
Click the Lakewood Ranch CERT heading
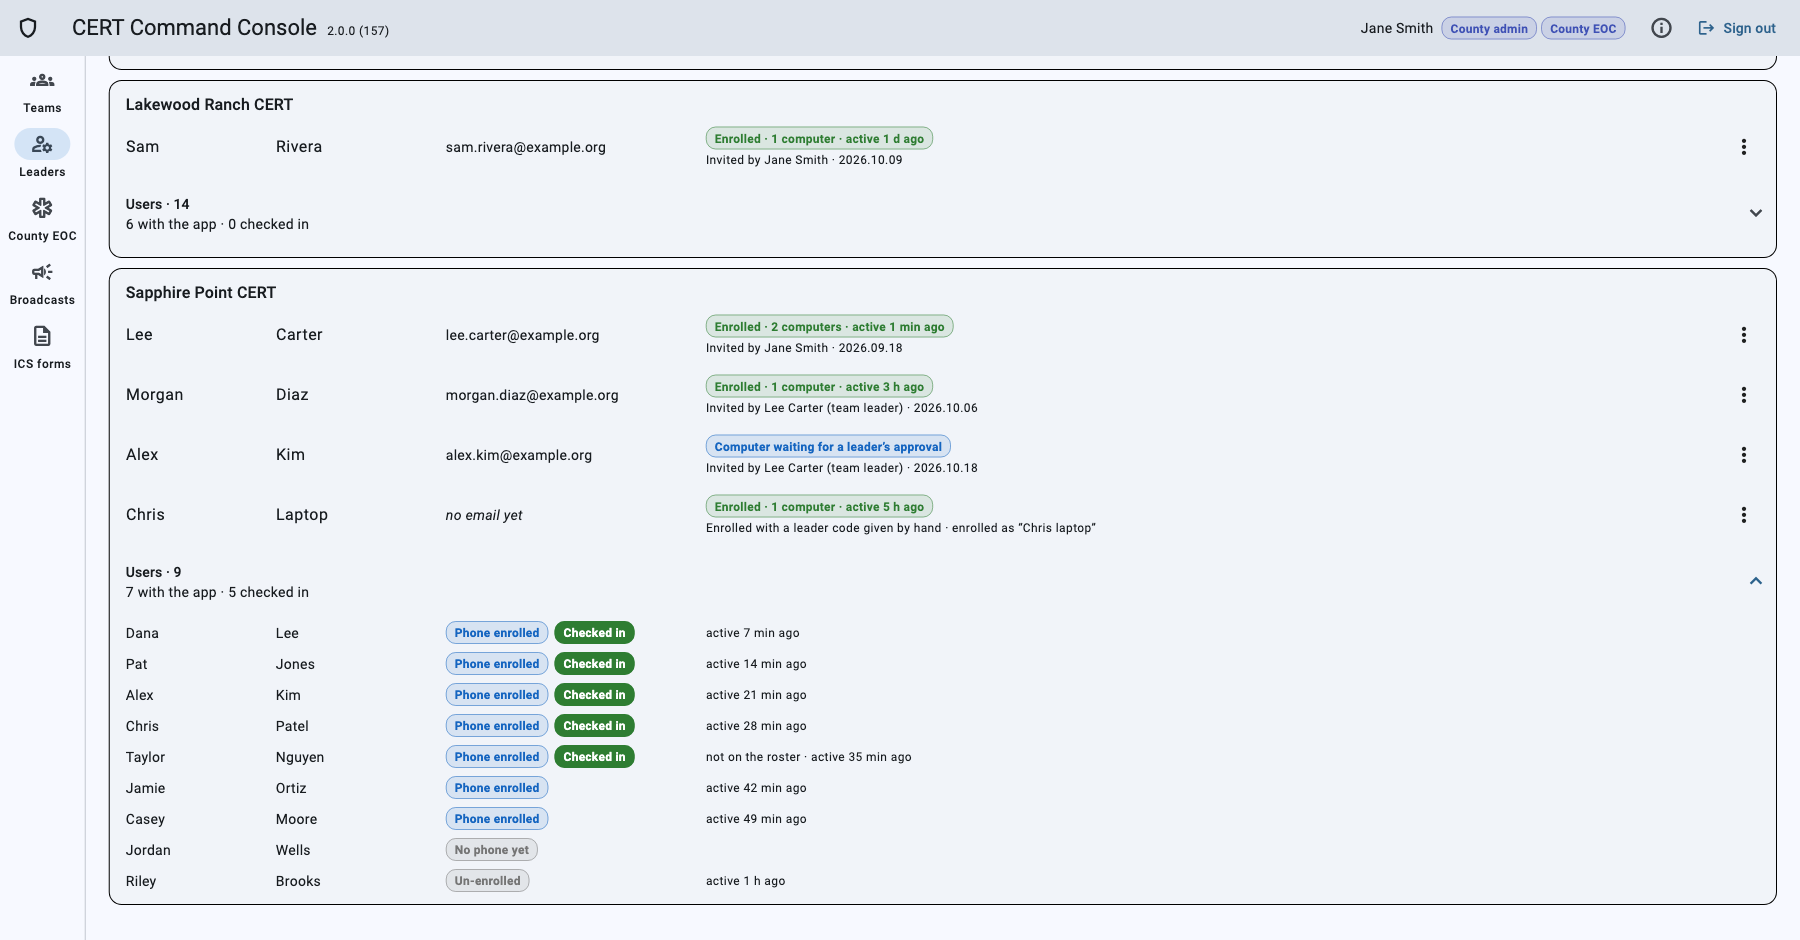tap(209, 104)
